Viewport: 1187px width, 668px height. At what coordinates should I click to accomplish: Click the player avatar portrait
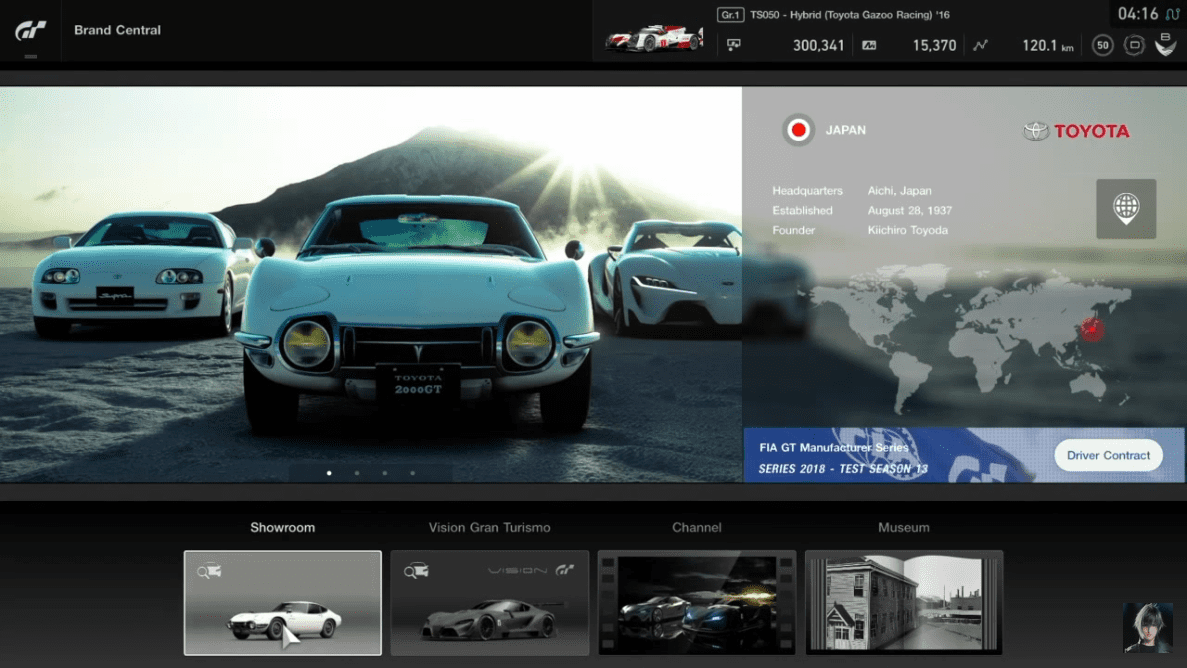tap(1148, 627)
